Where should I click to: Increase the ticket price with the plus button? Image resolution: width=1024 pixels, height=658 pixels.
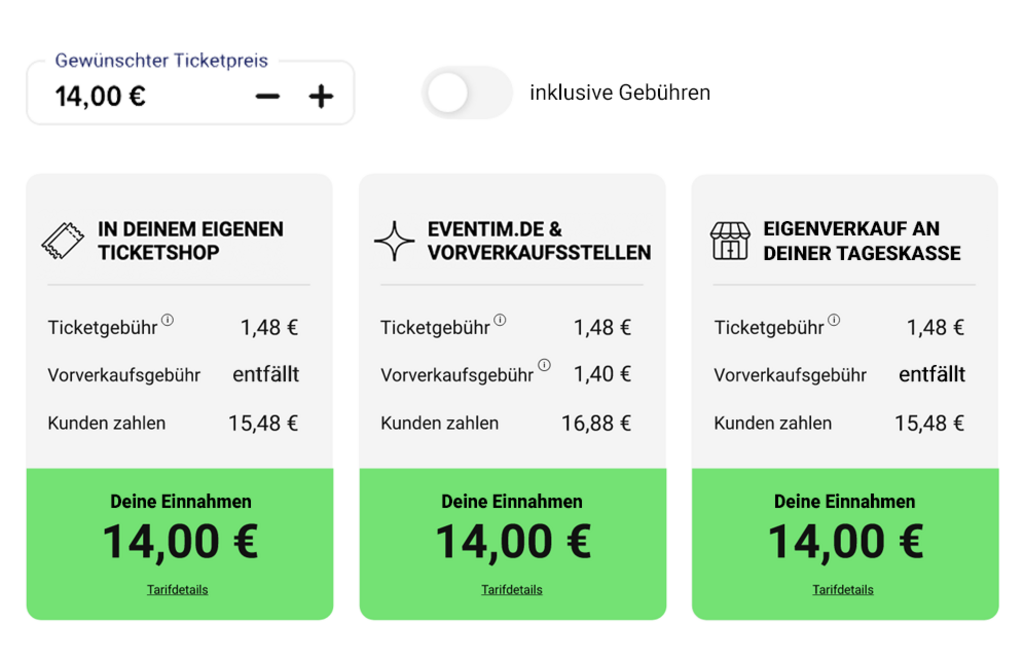[320, 96]
